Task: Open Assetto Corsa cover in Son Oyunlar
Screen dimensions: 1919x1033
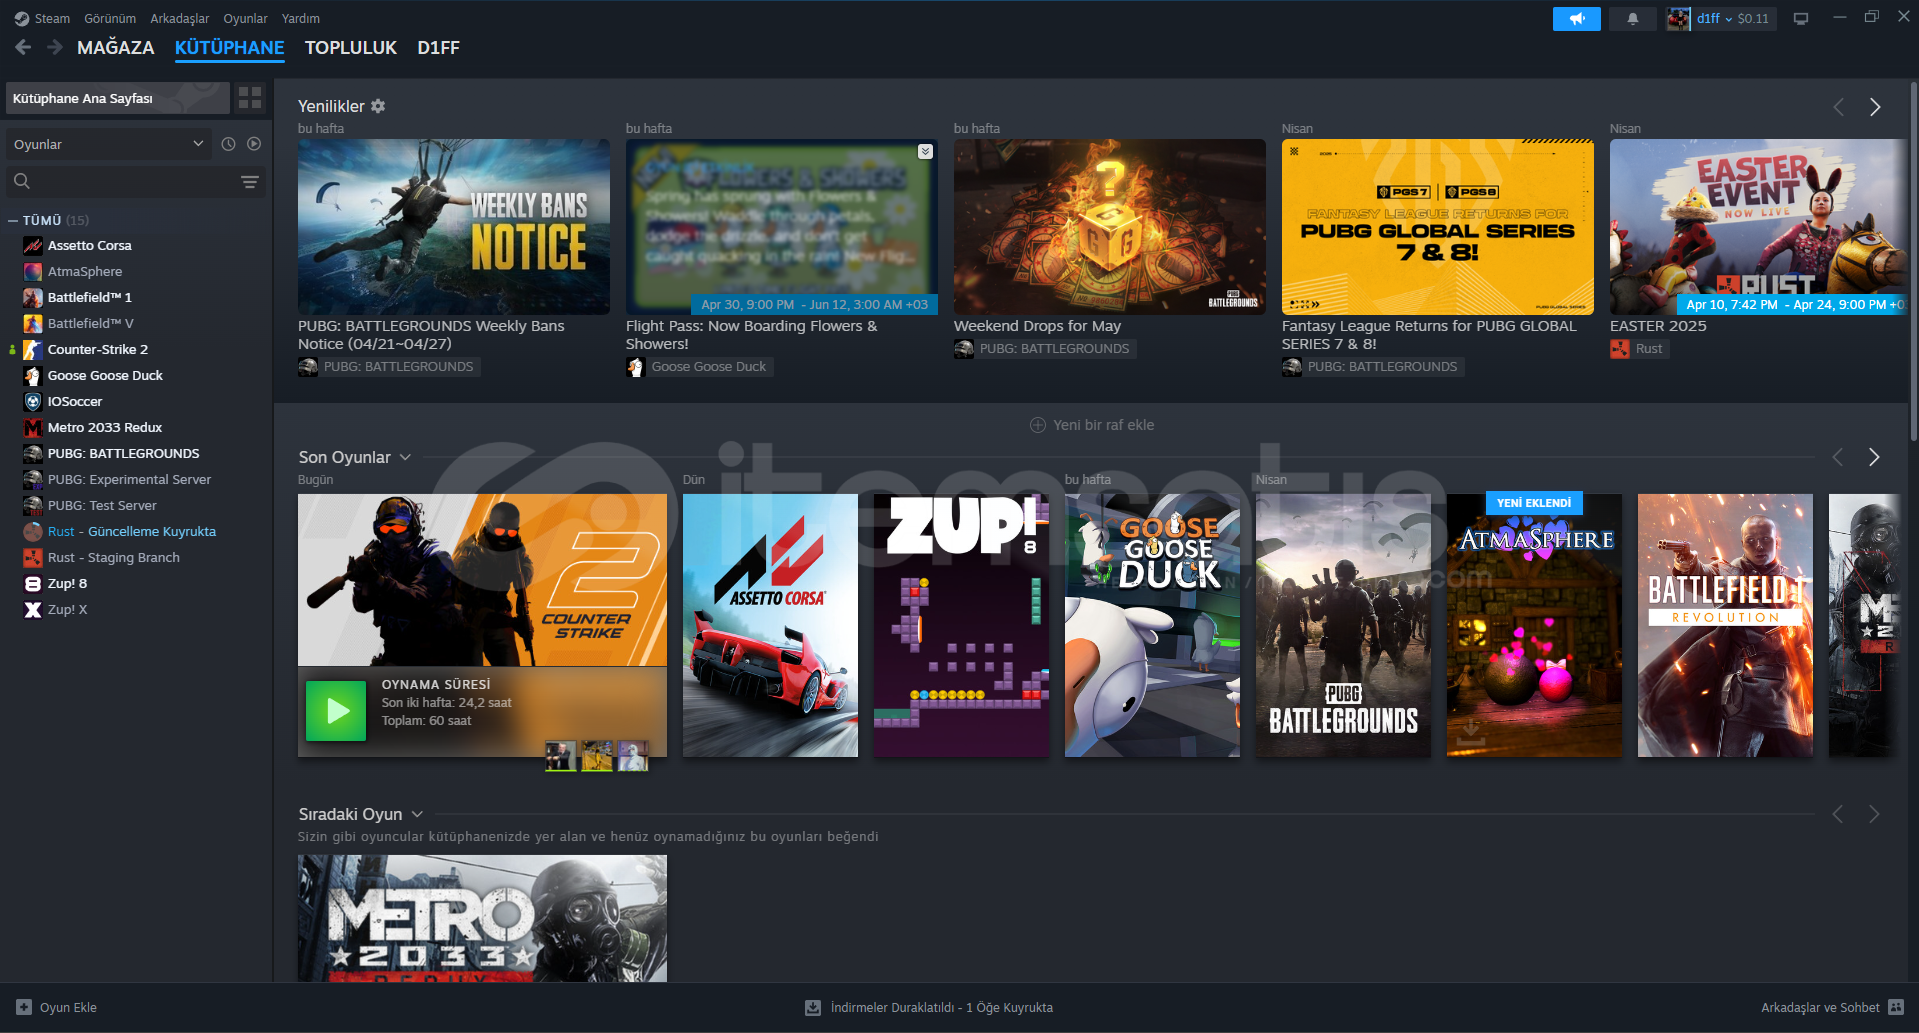Action: (x=770, y=625)
